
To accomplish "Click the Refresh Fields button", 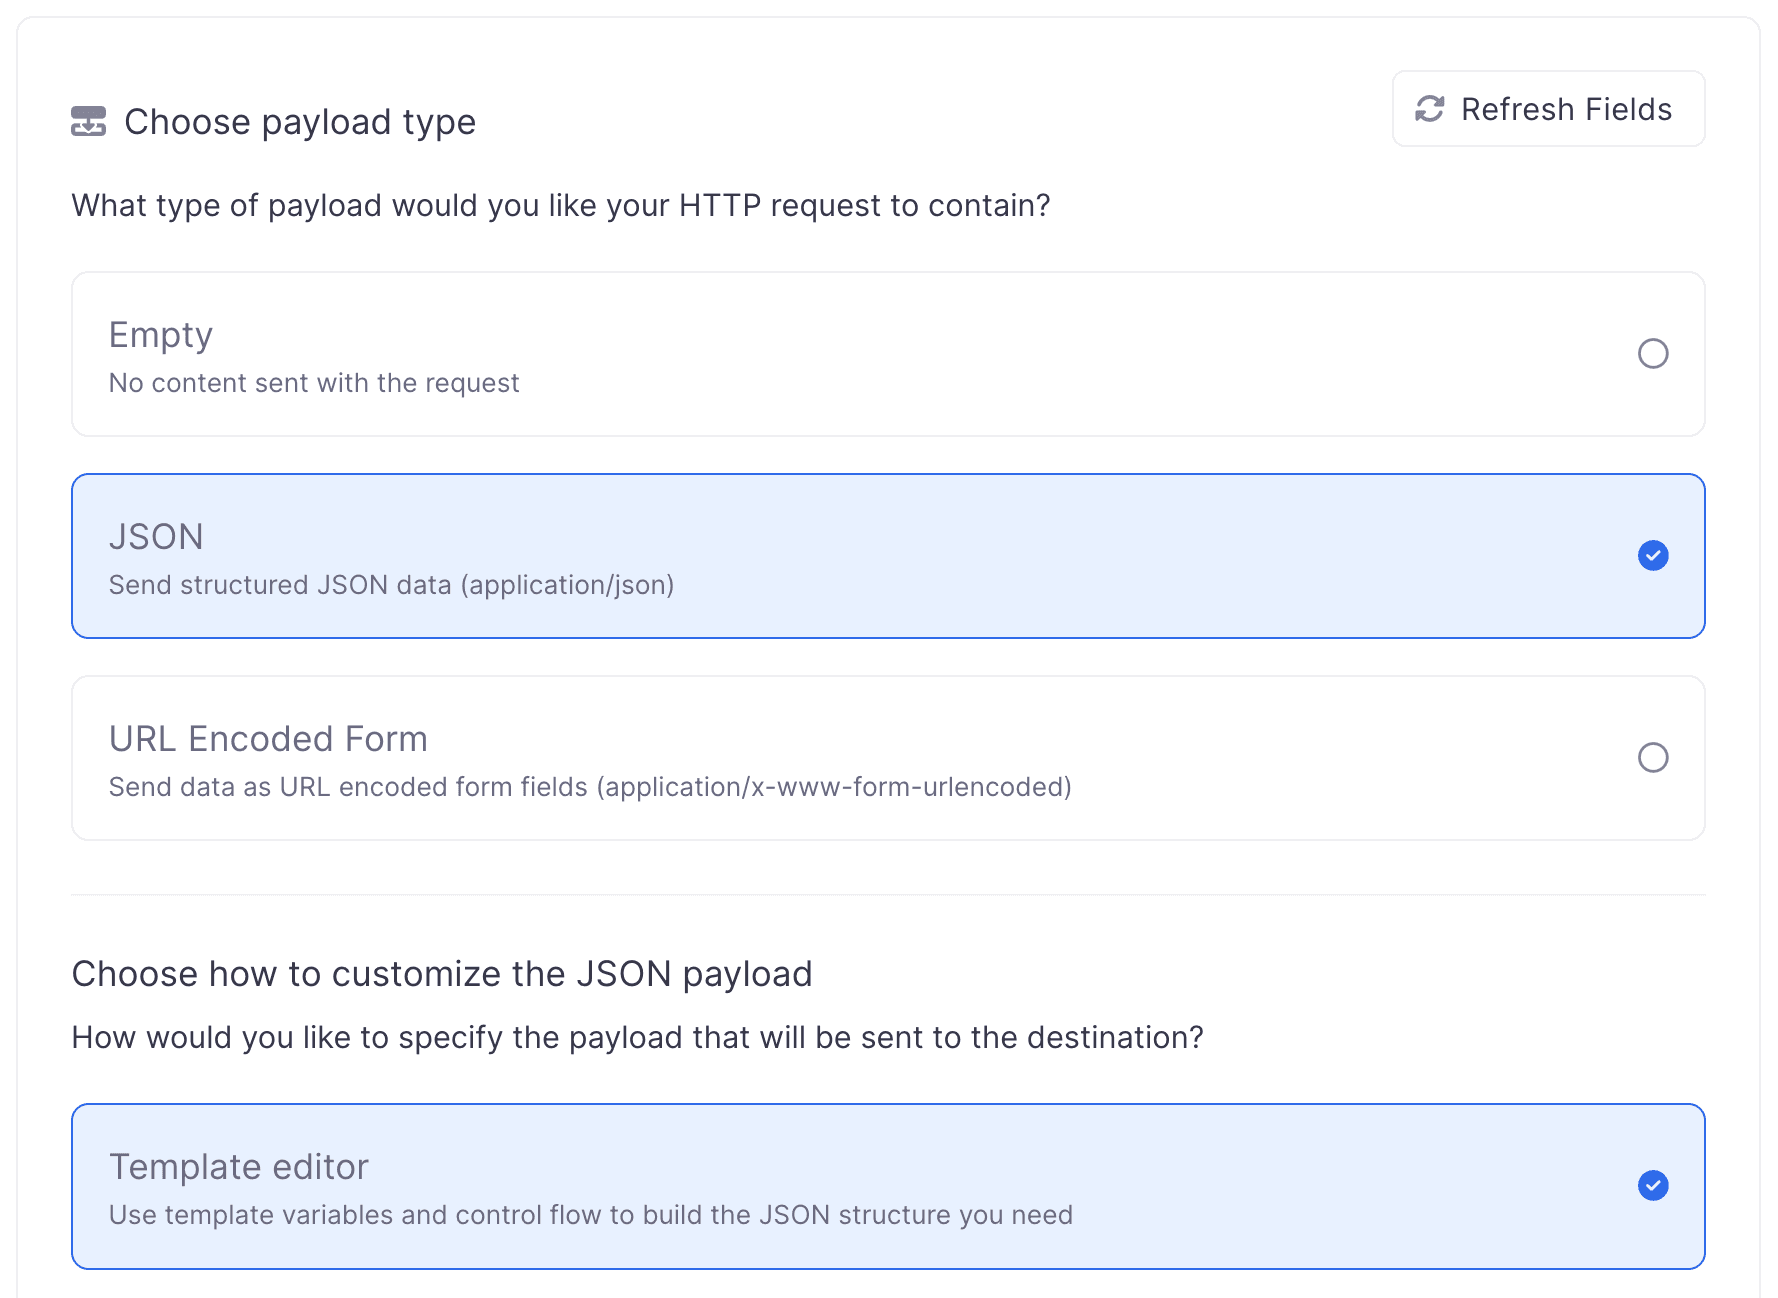I will click(1547, 108).
